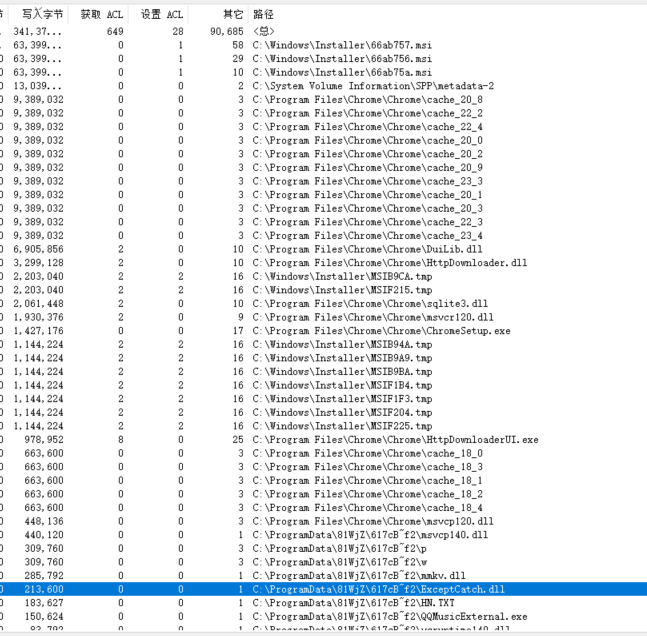Select the MSIB9CA.tmp row
The width and height of the screenshot is (647, 636).
pos(342,276)
